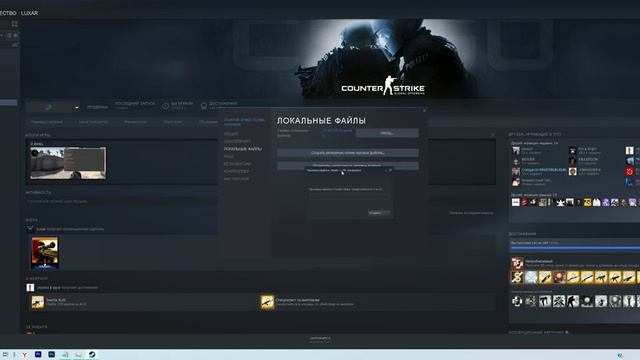This screenshot has width=640, height=360.
Task: Cancel the file validation in the small dialog
Action: tap(378, 213)
